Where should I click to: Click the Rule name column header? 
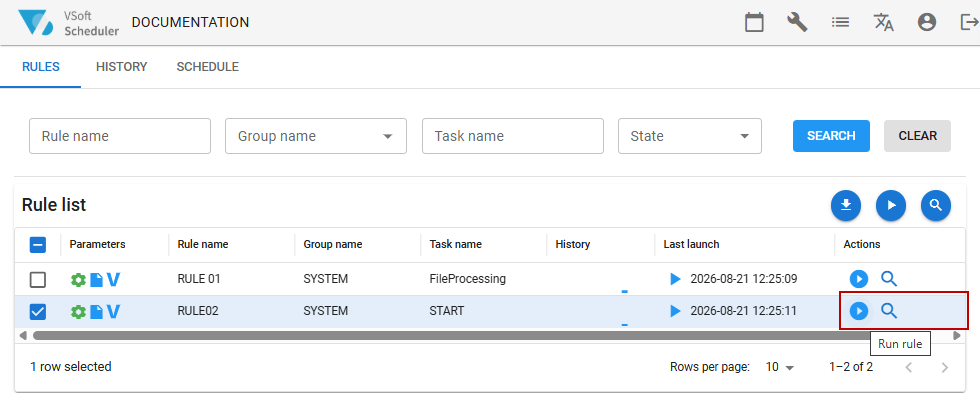click(202, 244)
